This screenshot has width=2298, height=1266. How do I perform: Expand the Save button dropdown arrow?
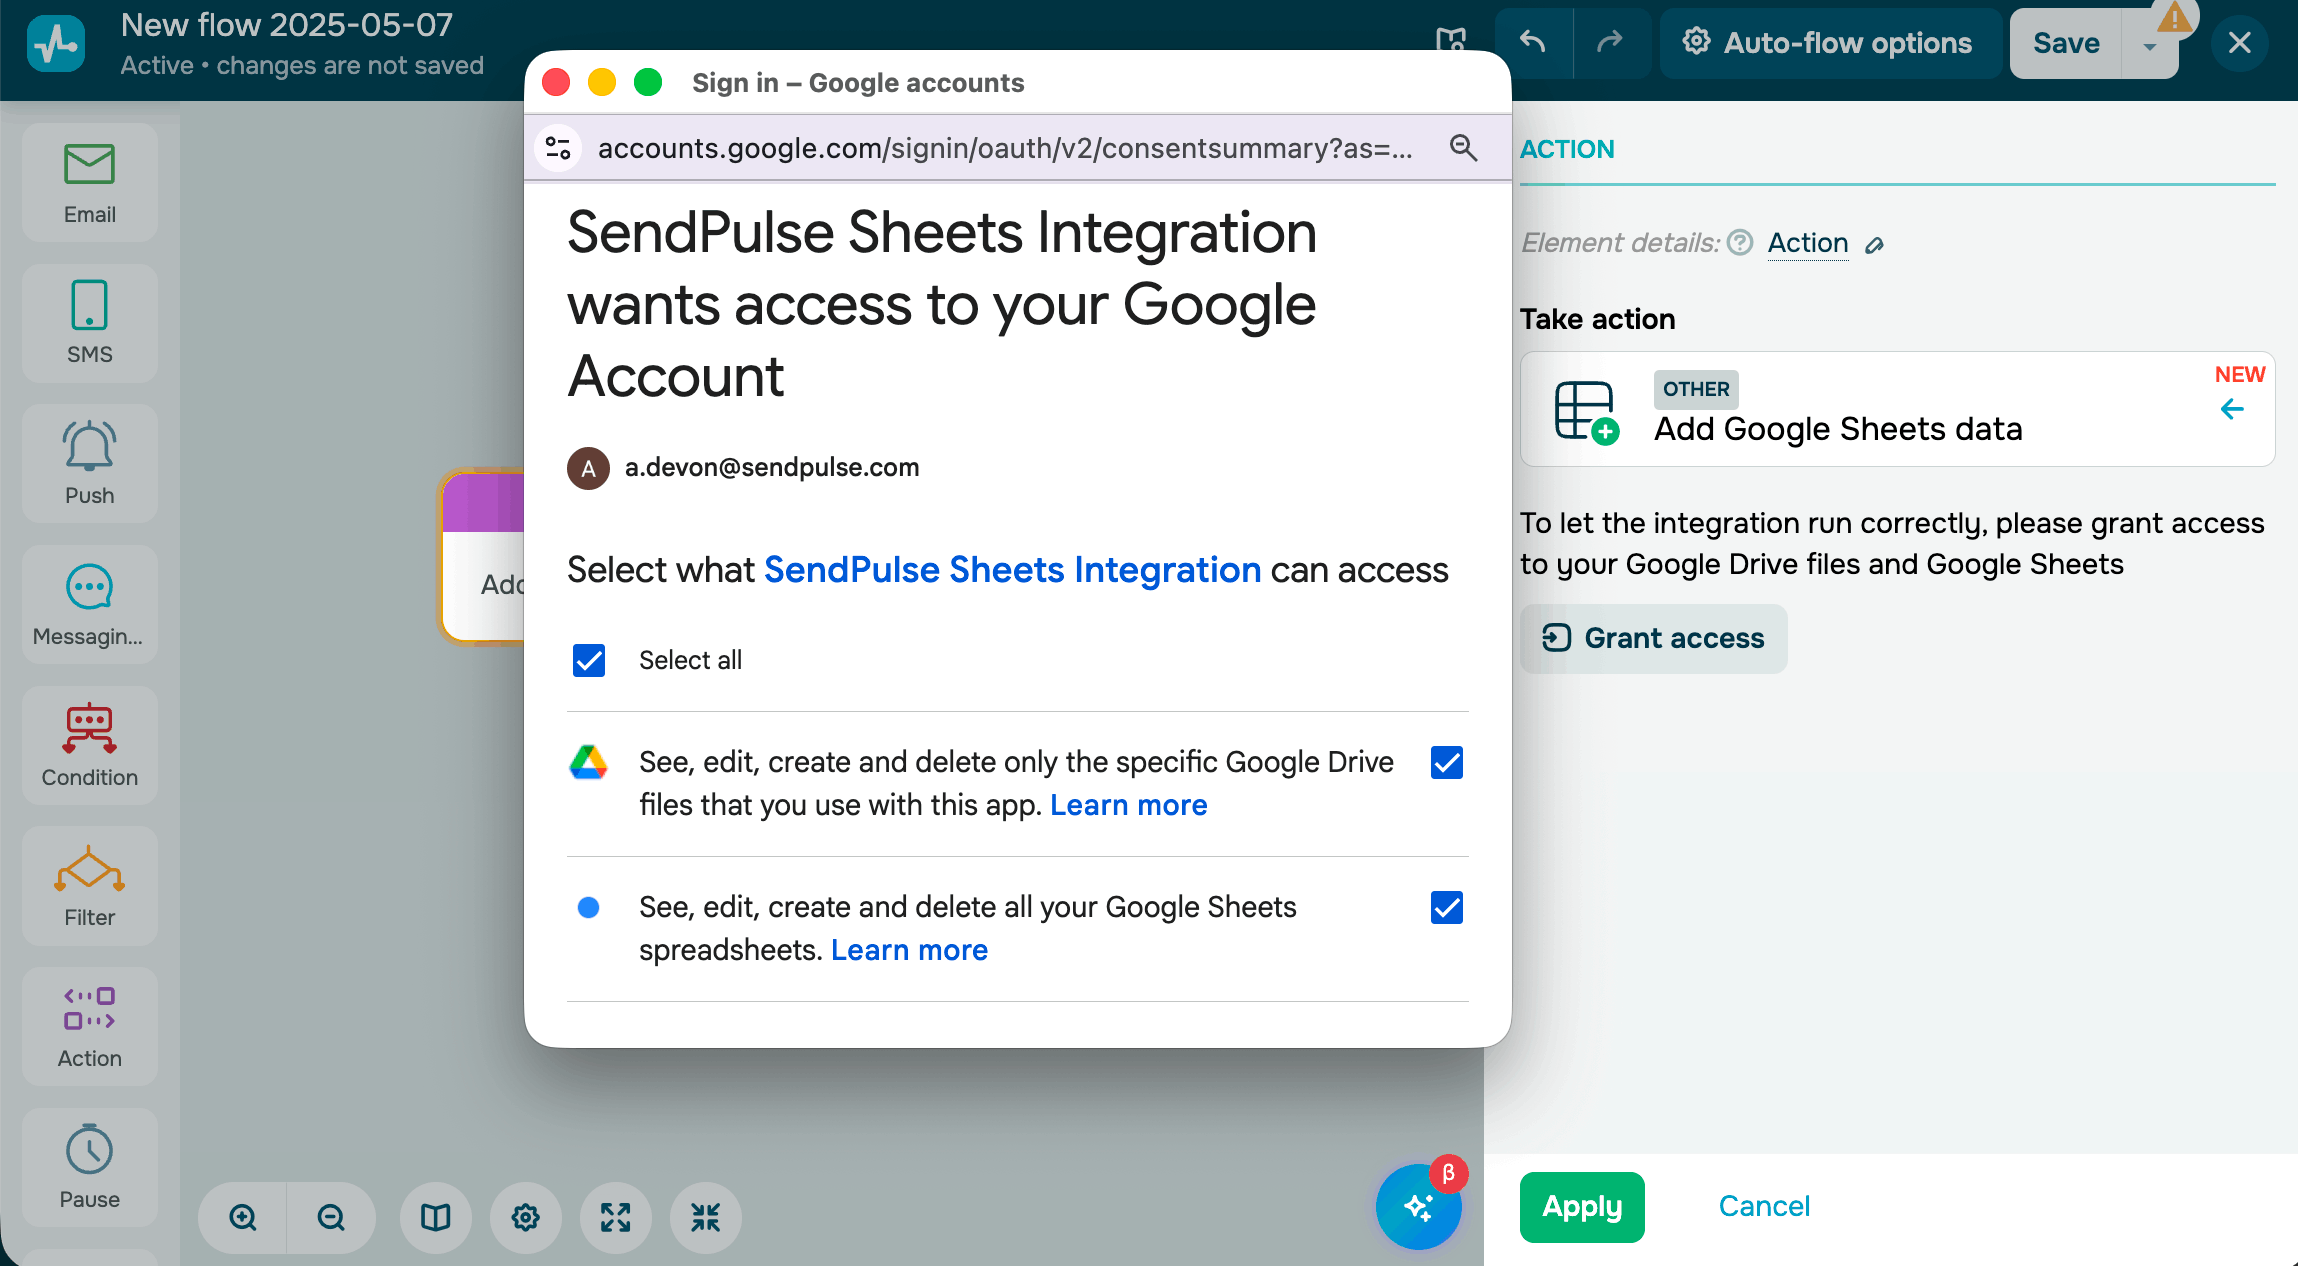point(2149,46)
